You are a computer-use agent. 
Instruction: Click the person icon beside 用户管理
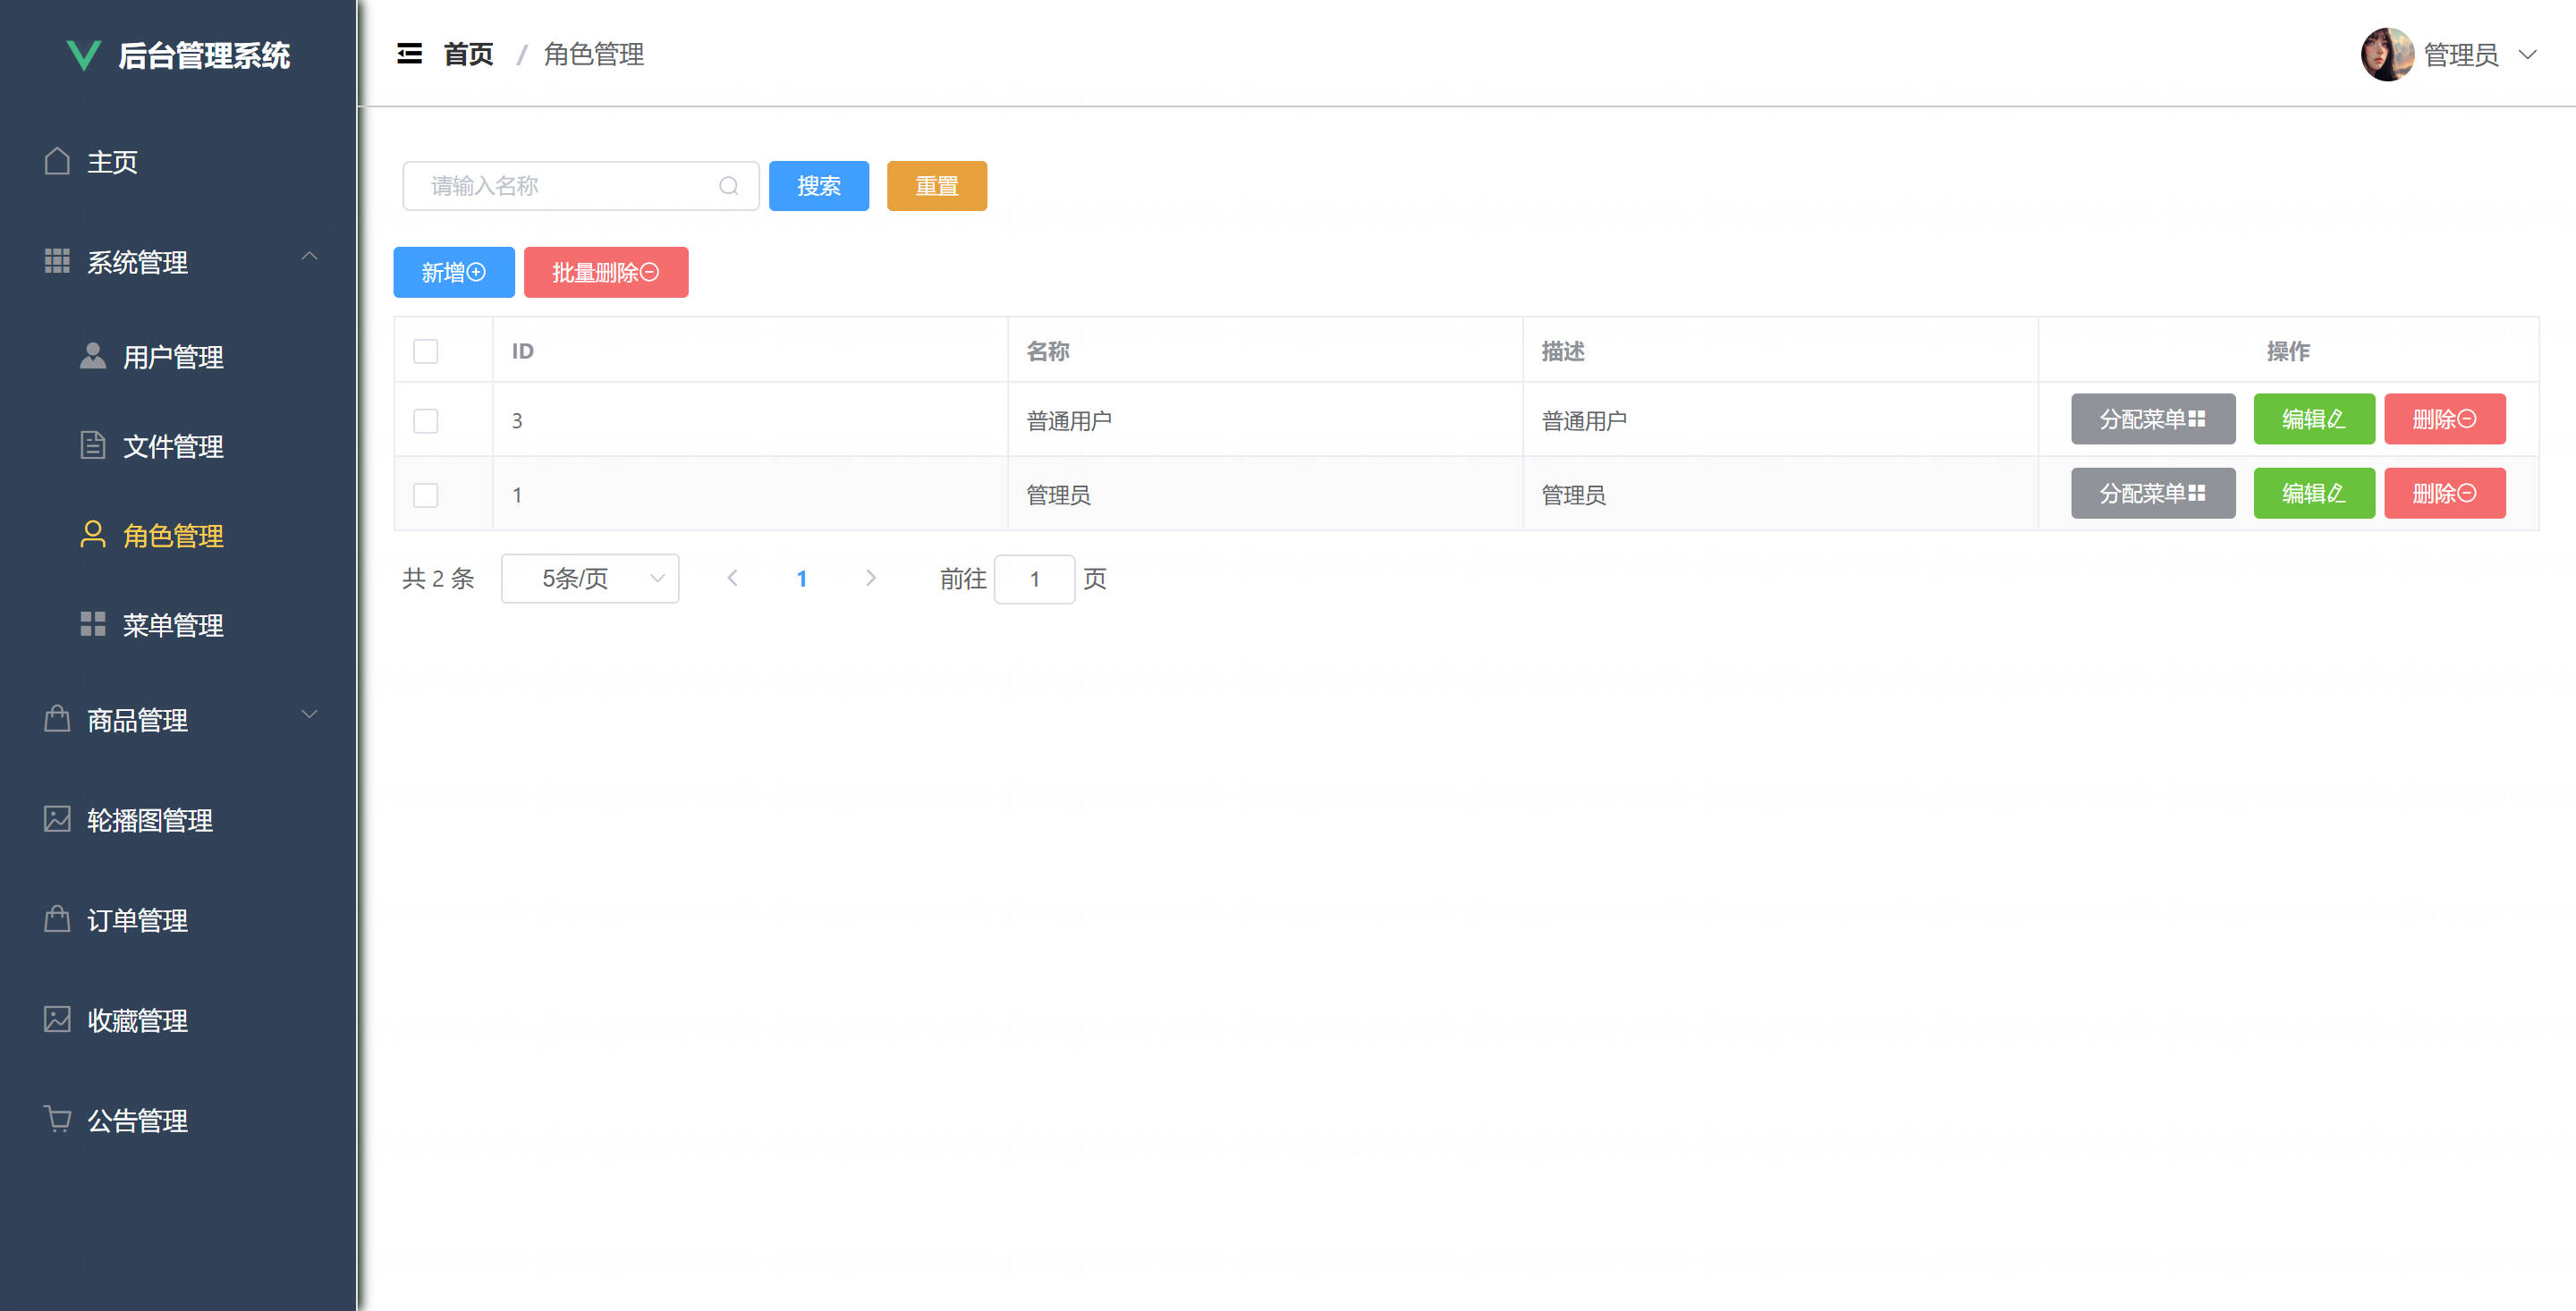(93, 356)
